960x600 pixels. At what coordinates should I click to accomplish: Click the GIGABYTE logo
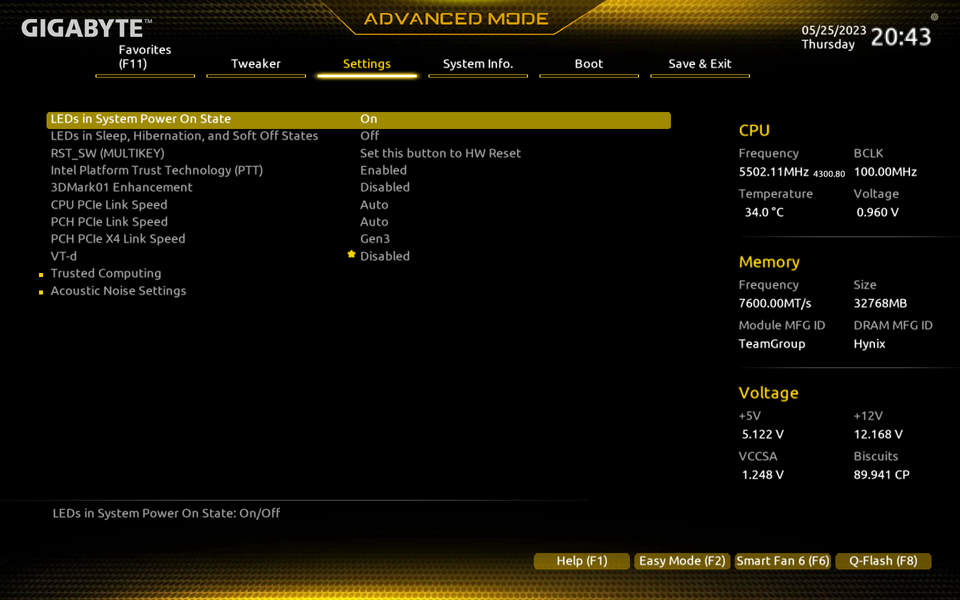86,28
